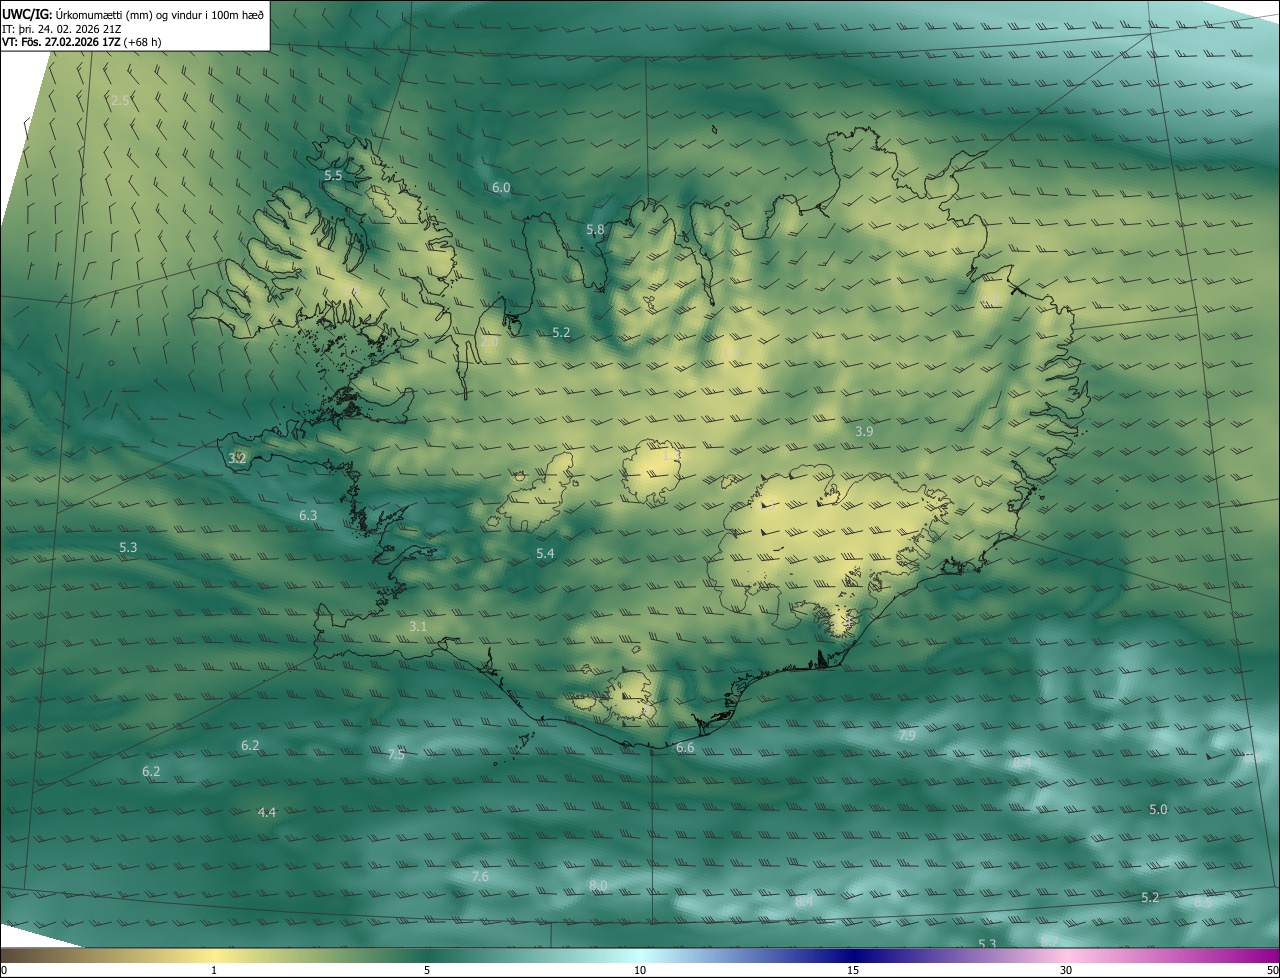
Task: Click the colour scale label 1
Action: 214,970
